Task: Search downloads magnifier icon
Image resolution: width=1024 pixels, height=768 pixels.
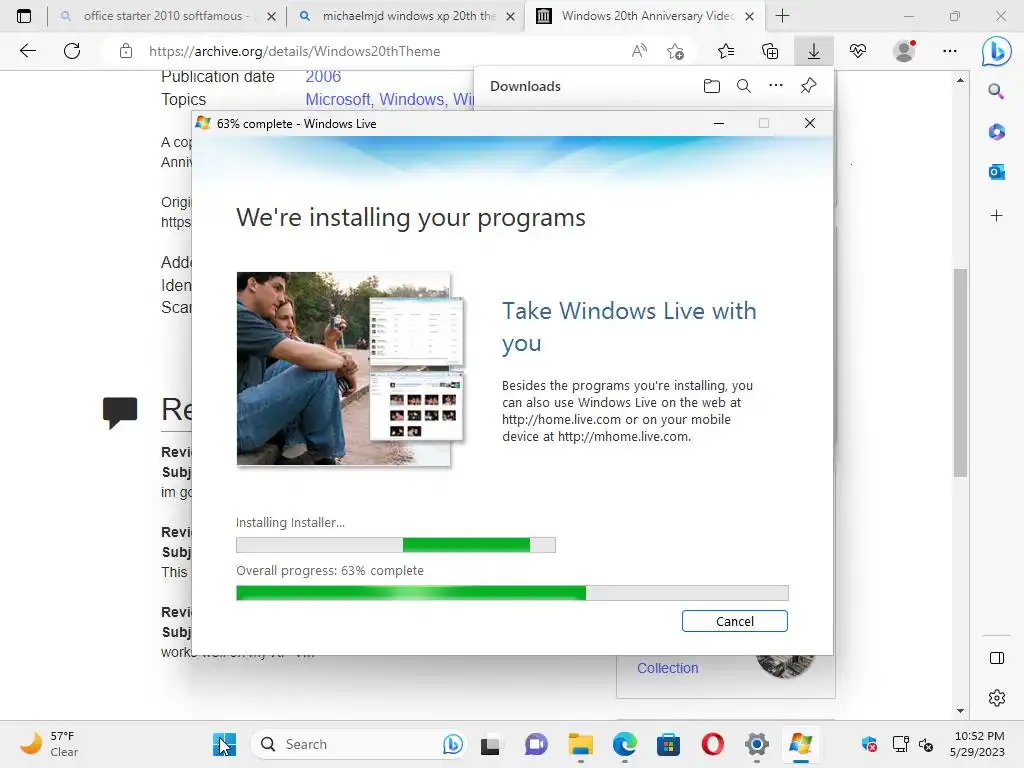Action: (744, 86)
